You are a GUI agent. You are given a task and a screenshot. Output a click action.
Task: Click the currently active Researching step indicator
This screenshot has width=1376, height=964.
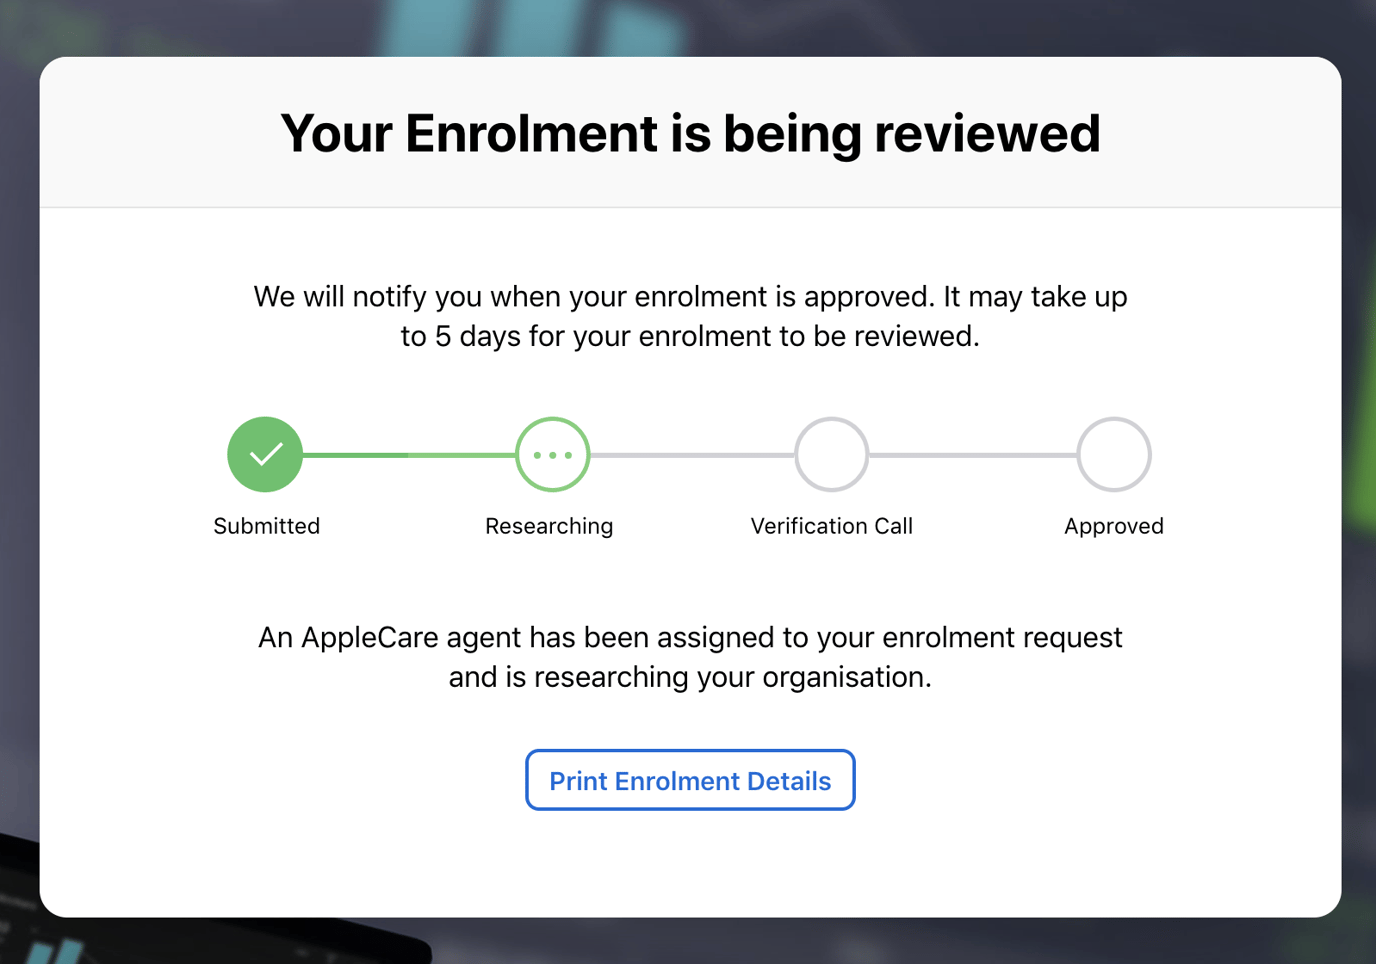coord(551,454)
